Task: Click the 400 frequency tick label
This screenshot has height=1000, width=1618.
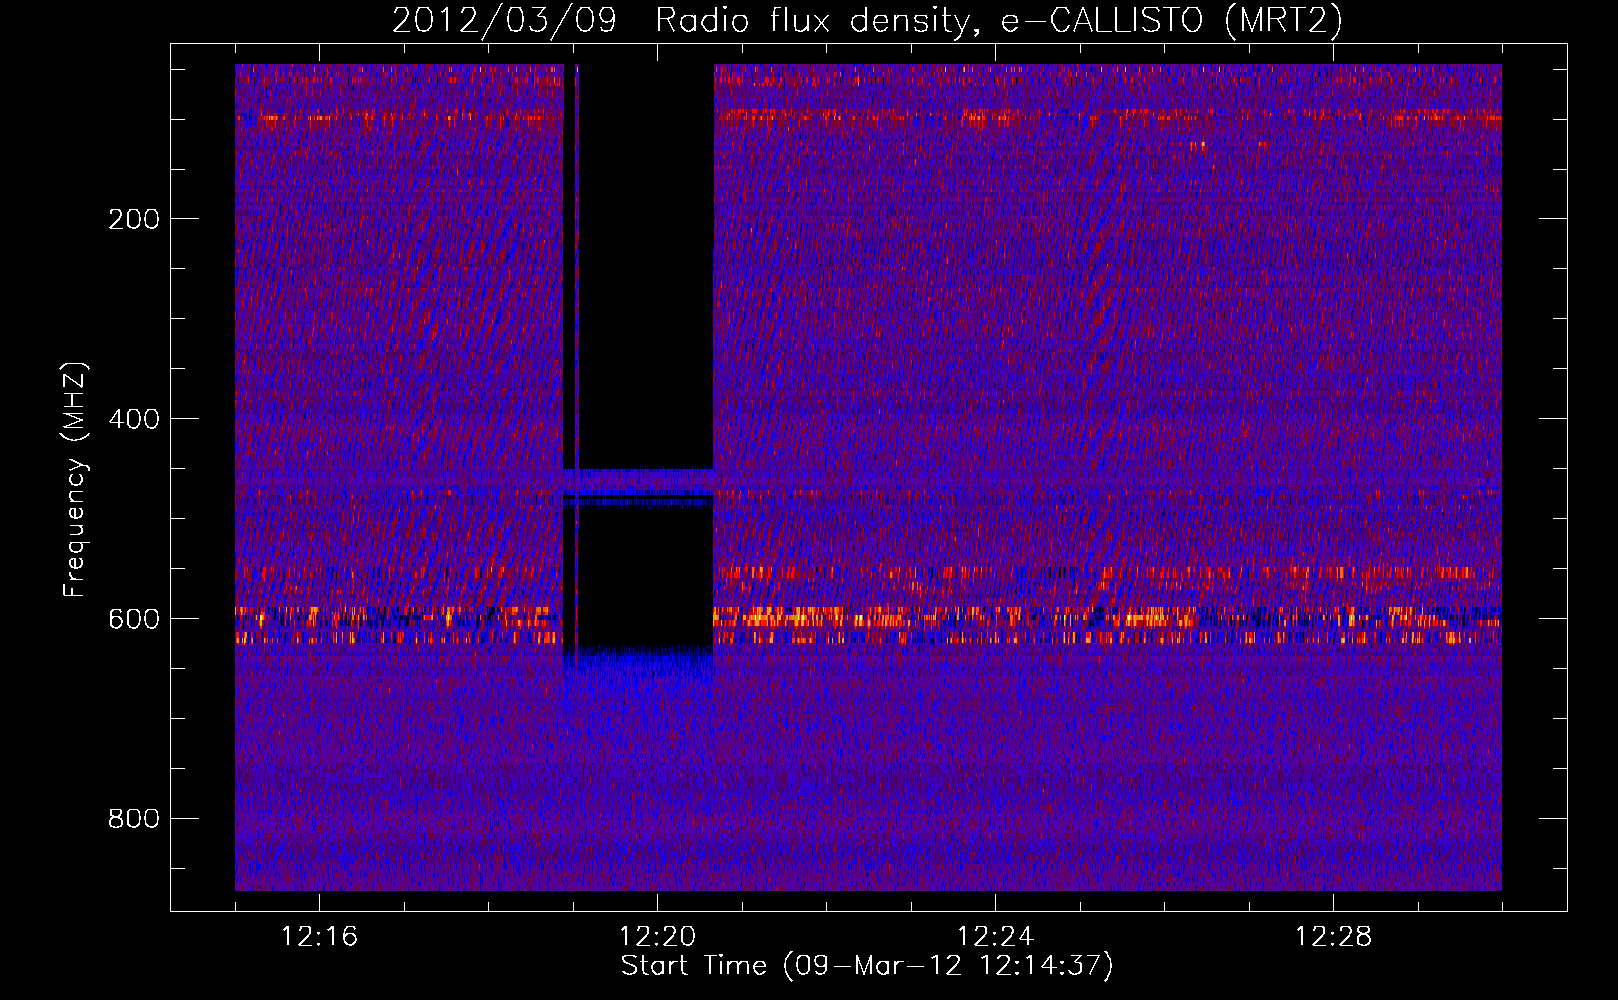Action: 134,419
